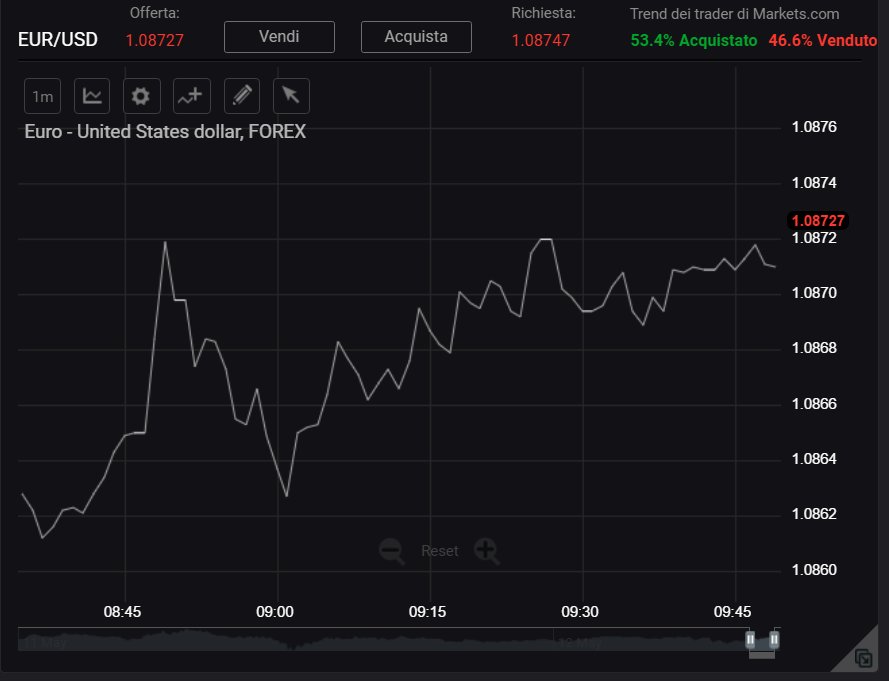Add a study/indicator to the chart

[x=191, y=96]
